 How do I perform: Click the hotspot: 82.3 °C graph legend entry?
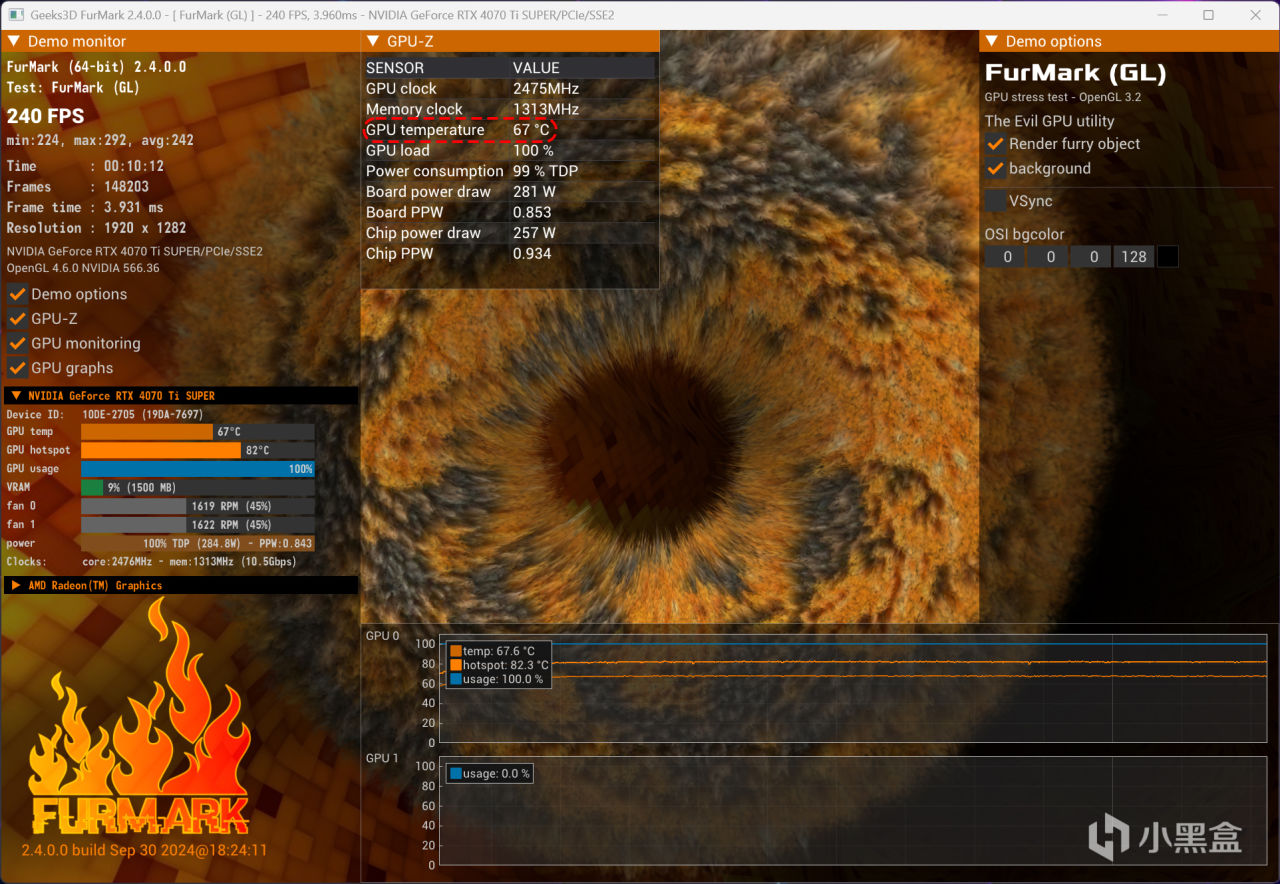pos(499,665)
